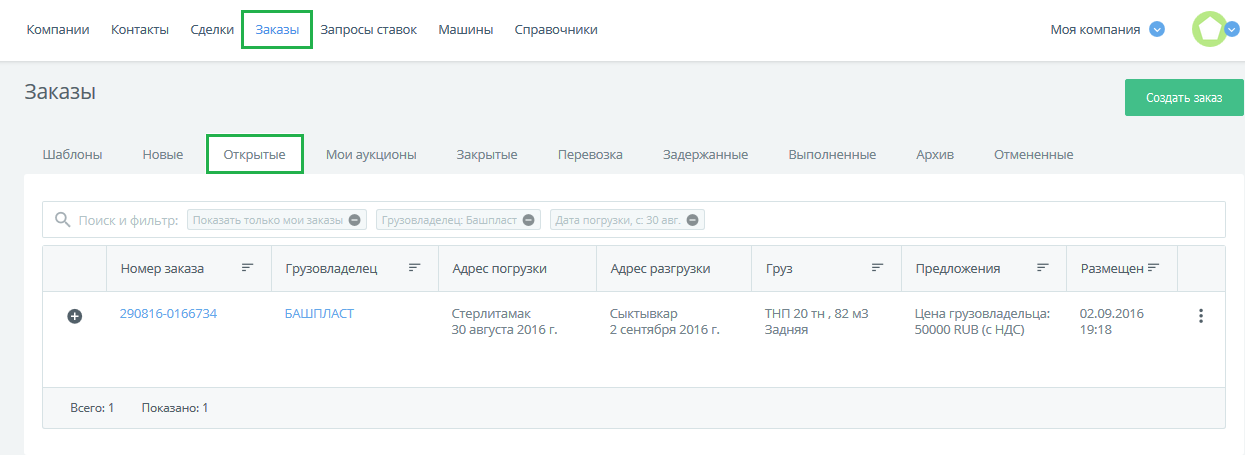Remove the 'Показать только мои заказы' filter chip
This screenshot has height=455, width=1245.
click(x=356, y=220)
